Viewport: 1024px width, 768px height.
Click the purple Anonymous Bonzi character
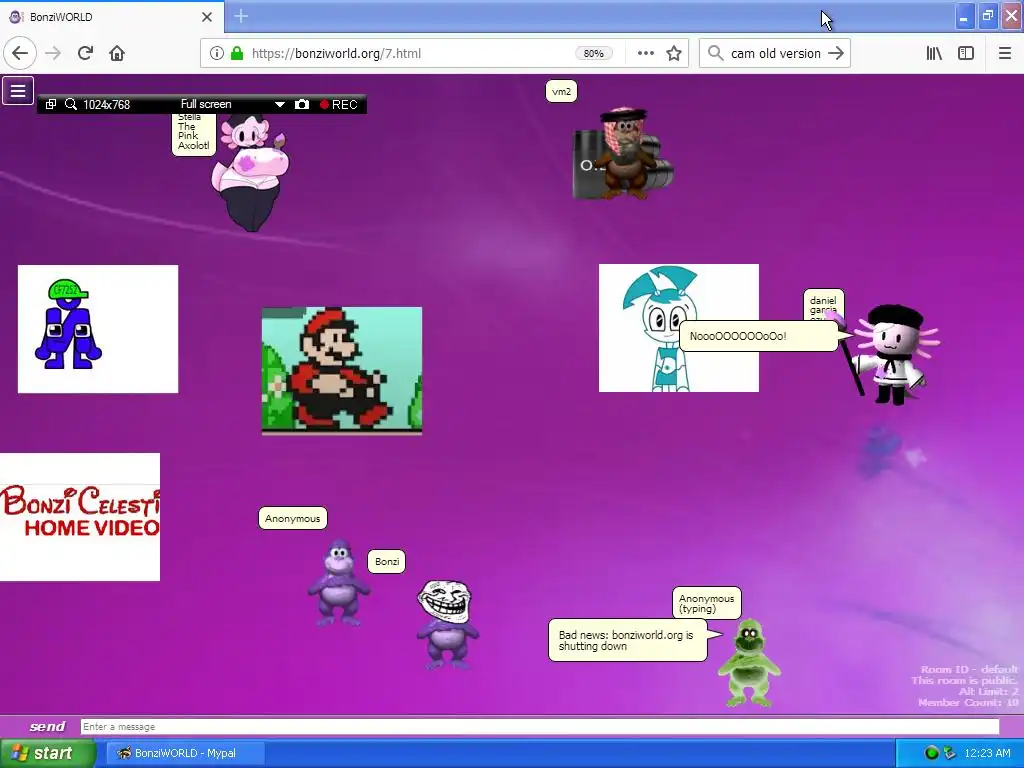click(x=338, y=582)
